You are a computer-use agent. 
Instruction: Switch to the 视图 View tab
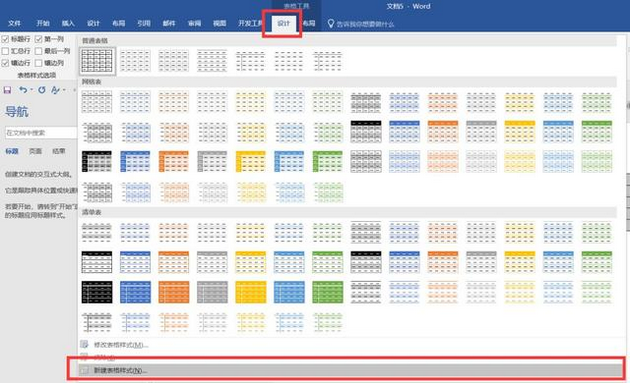tap(219, 23)
